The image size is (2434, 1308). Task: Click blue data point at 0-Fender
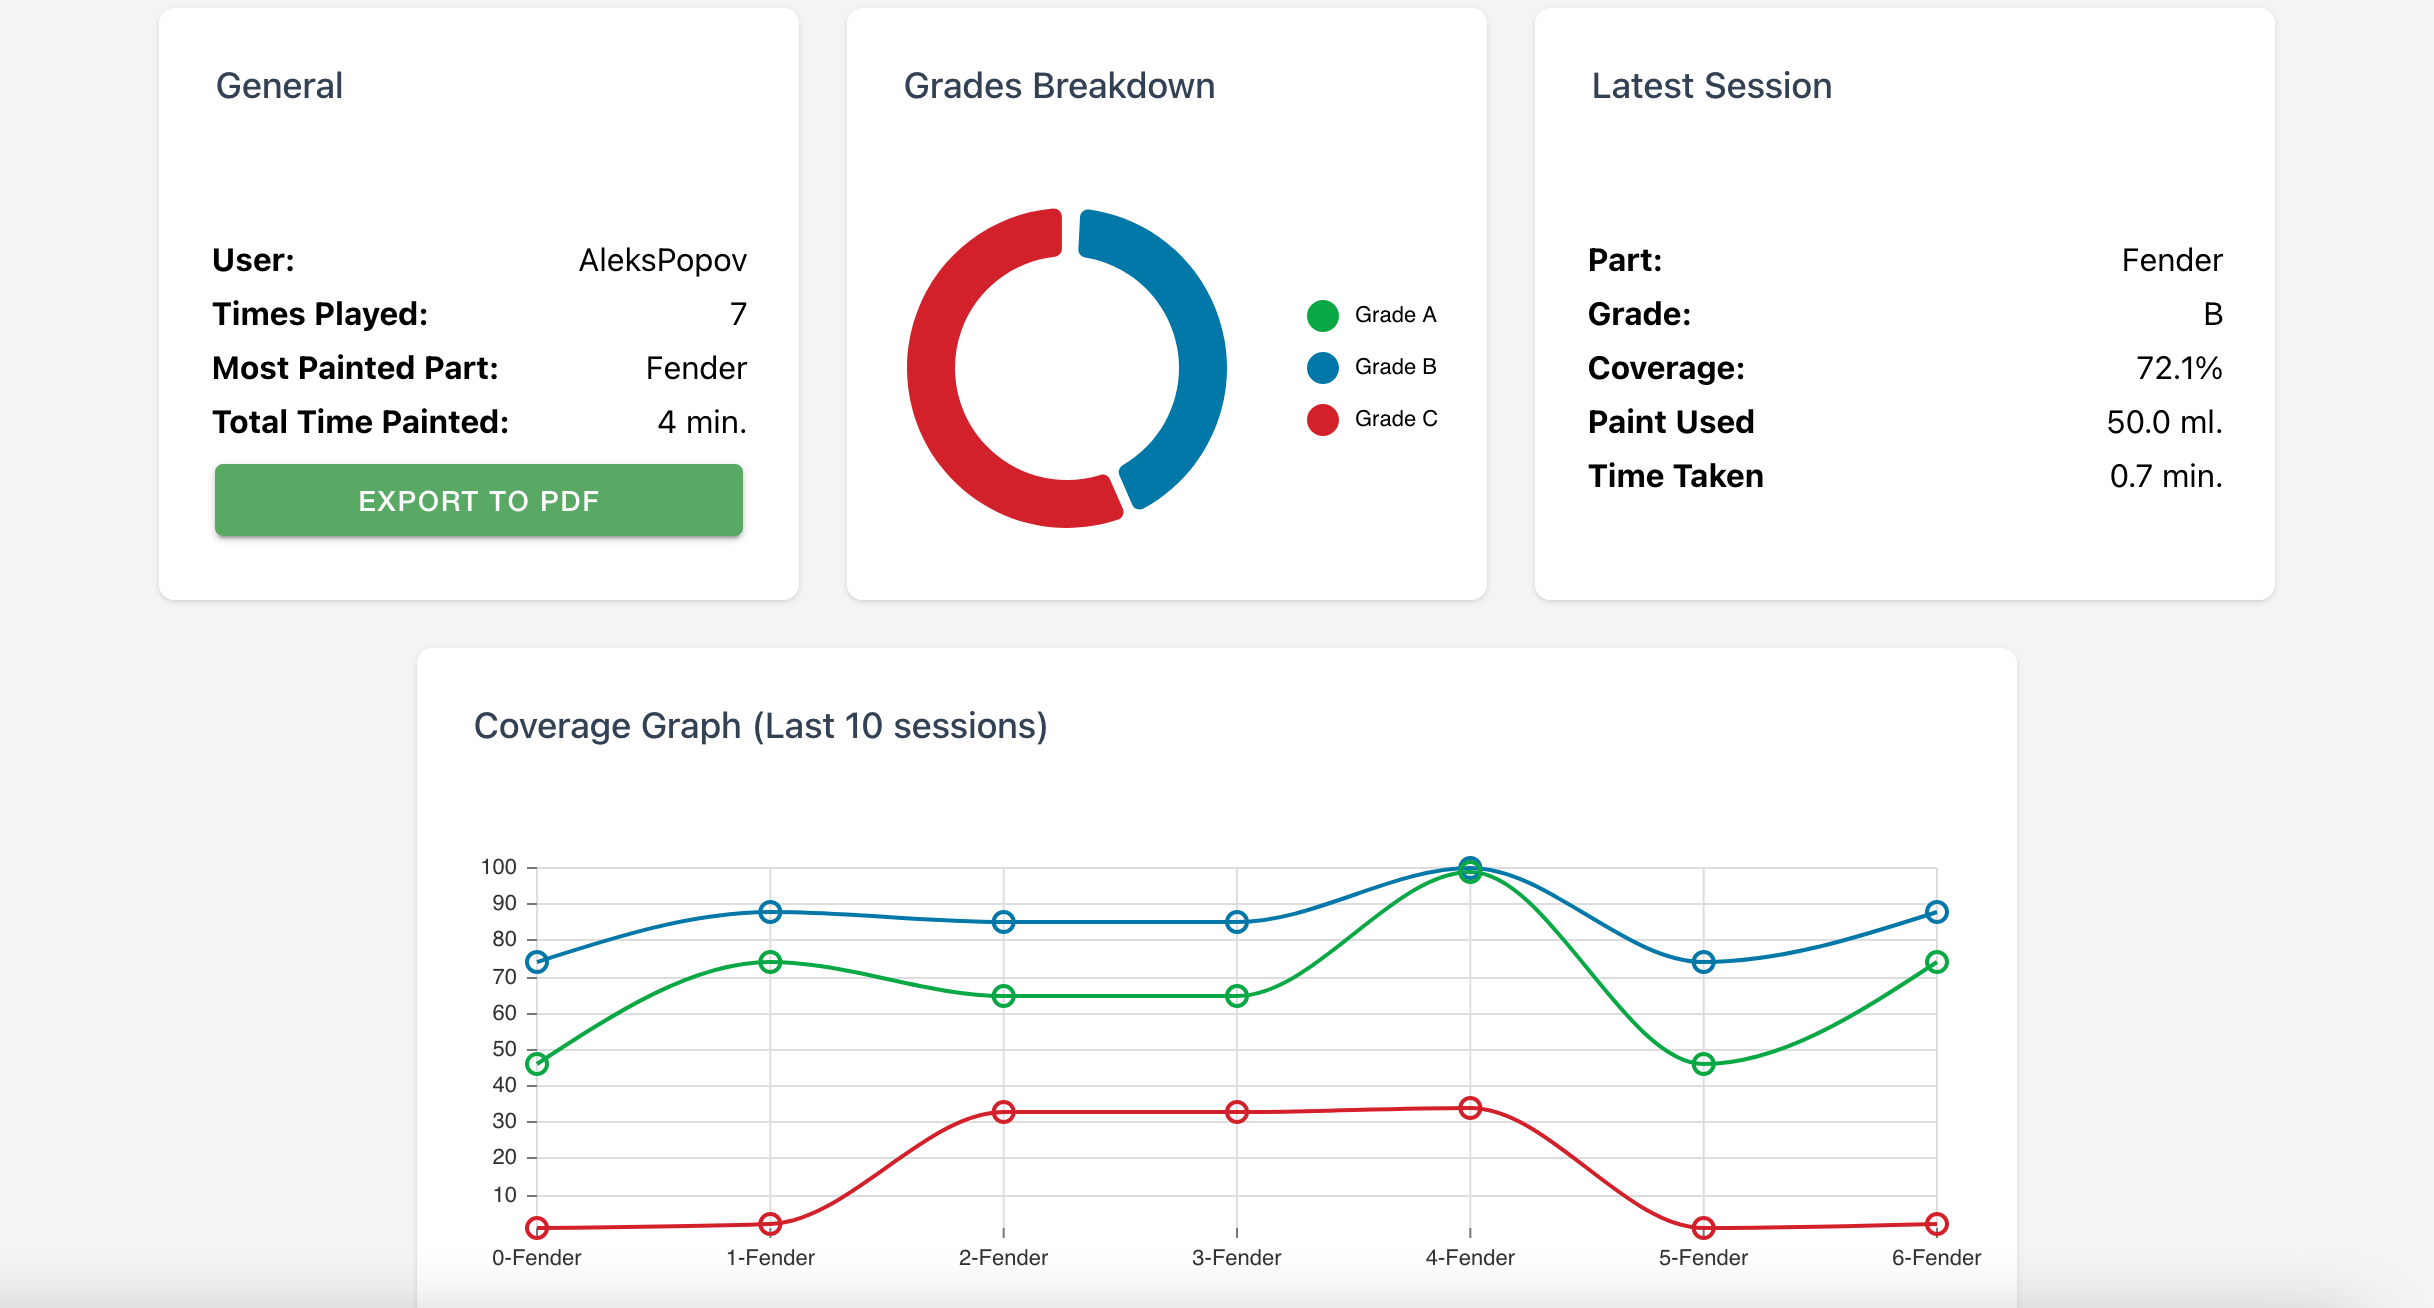pos(537,962)
